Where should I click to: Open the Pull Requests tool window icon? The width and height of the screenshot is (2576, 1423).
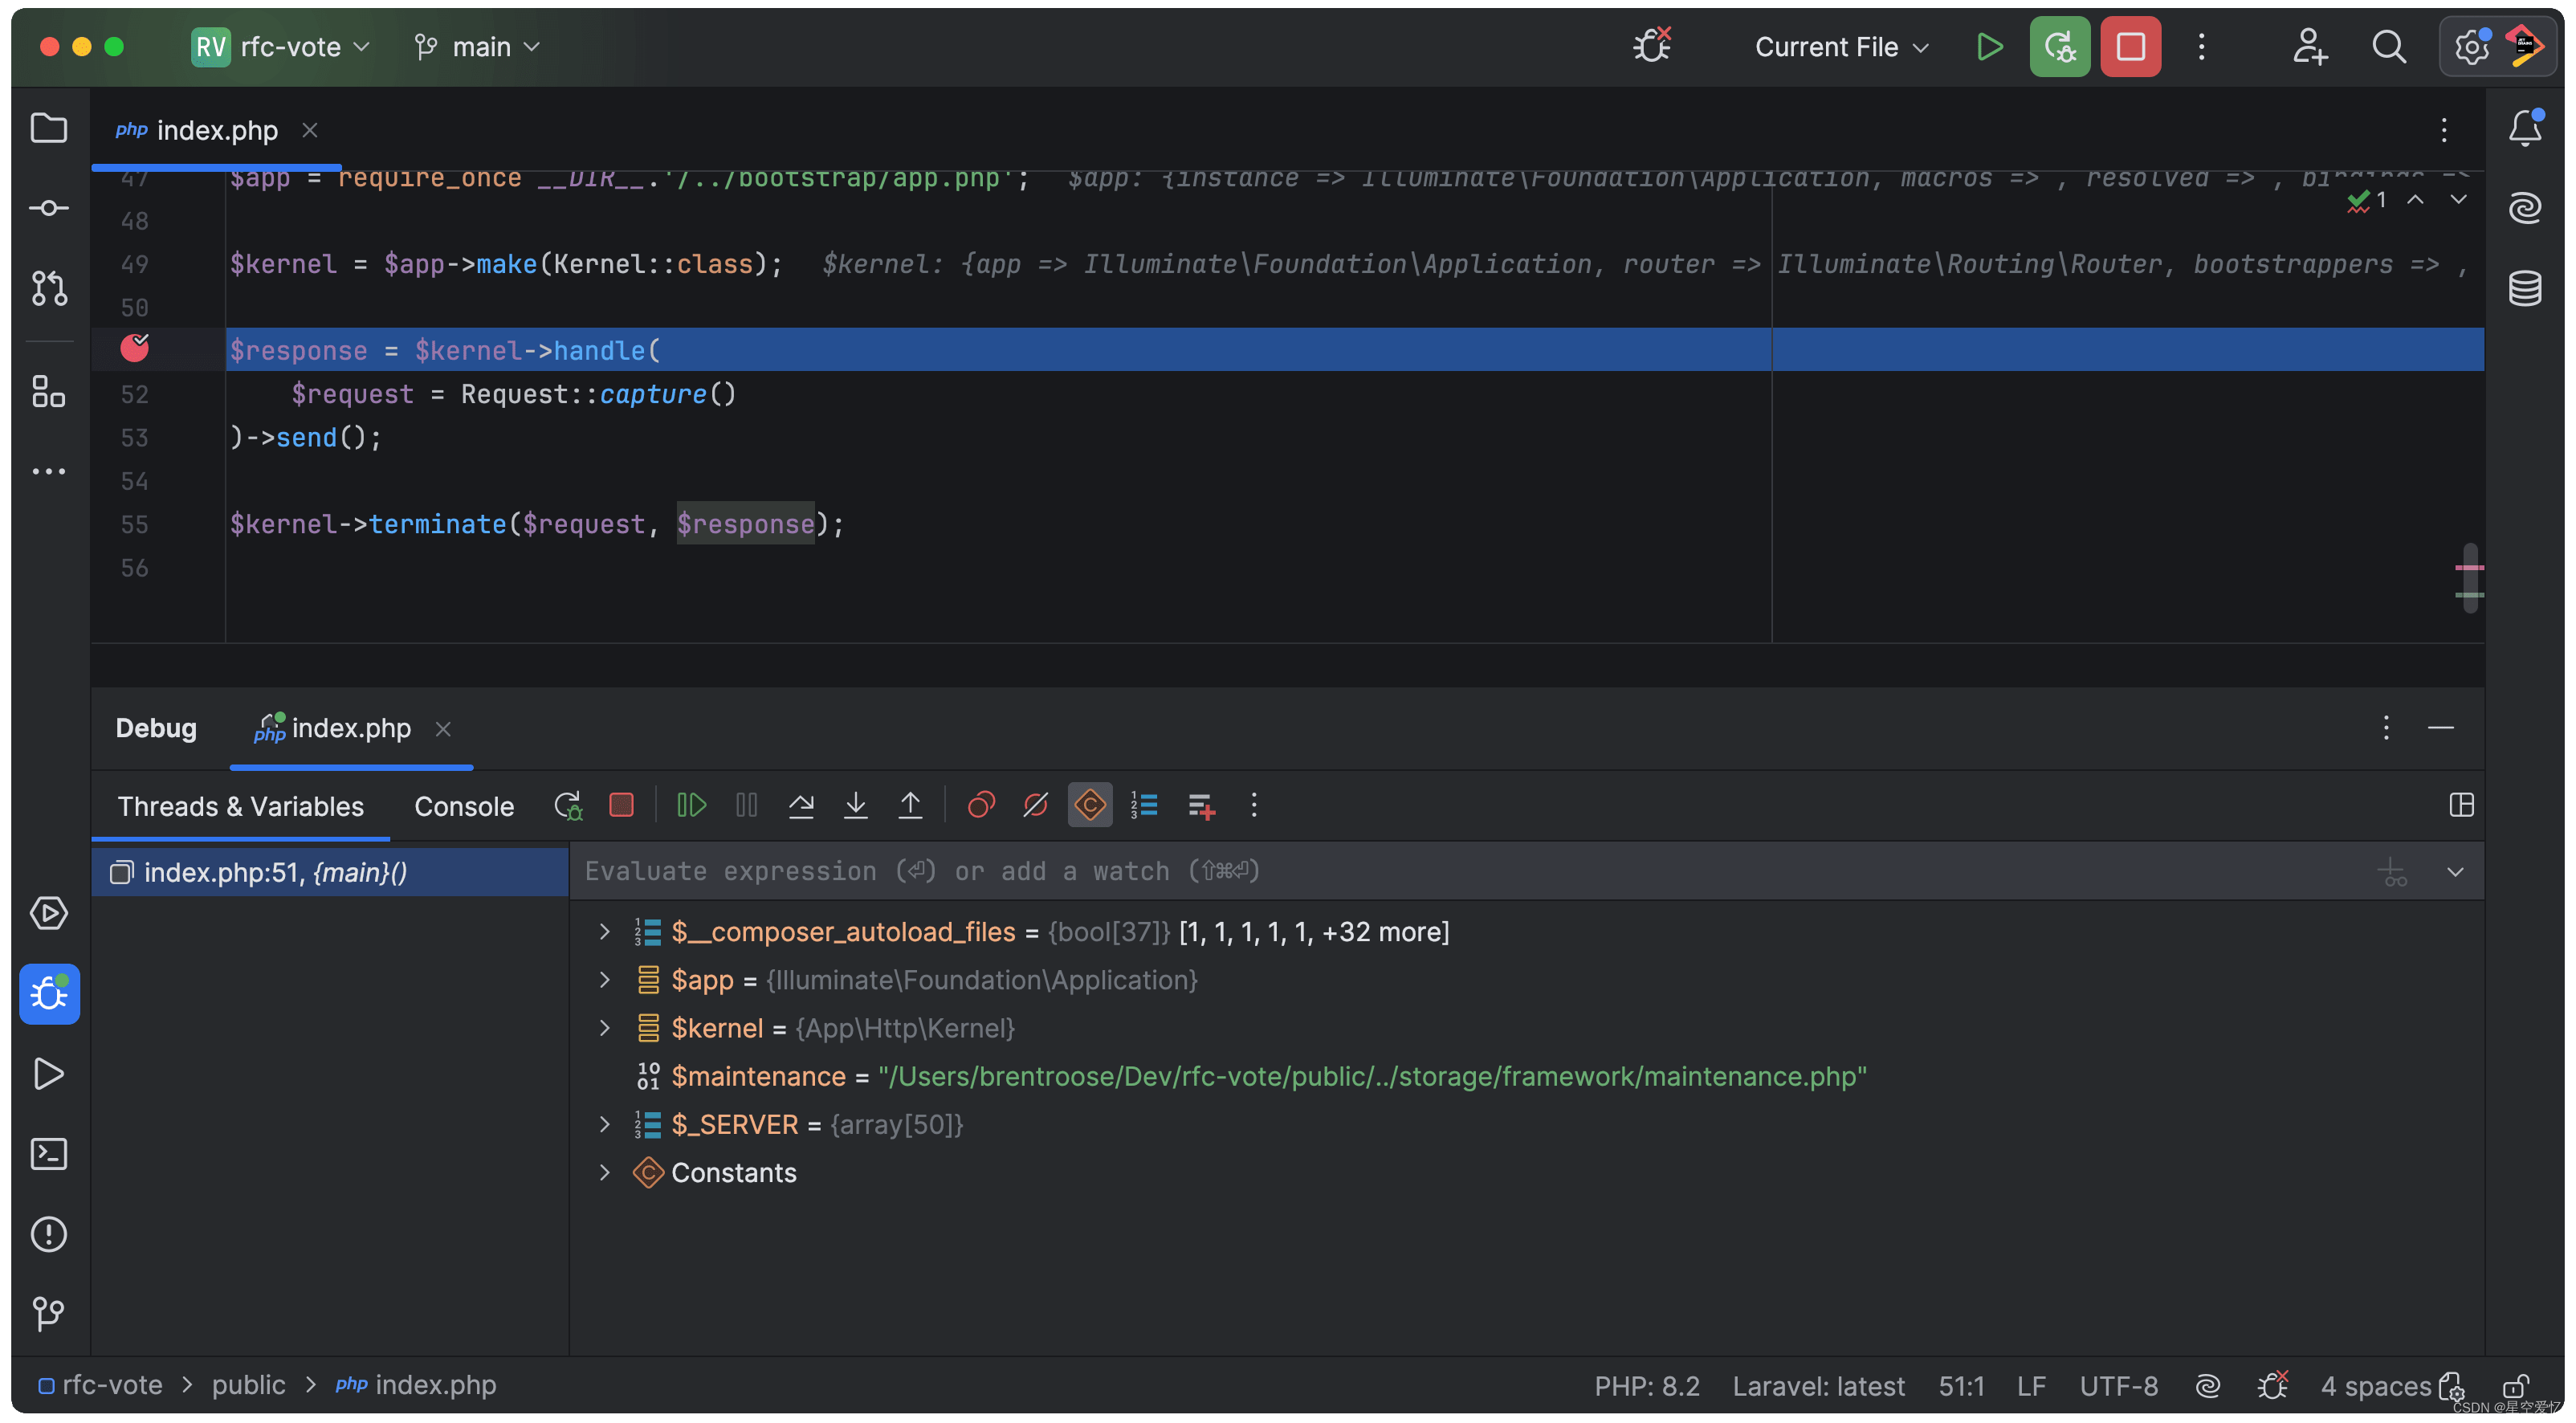tap(48, 288)
